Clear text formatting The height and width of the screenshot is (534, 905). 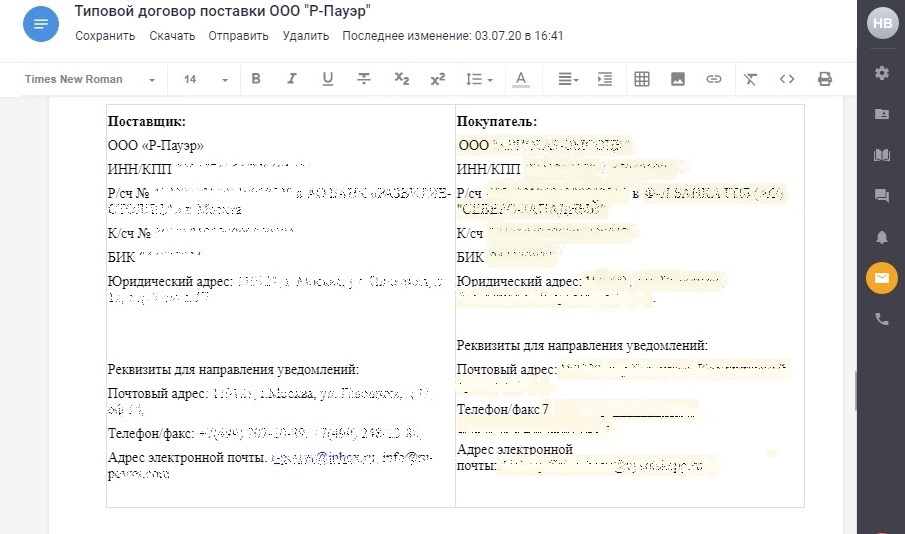(751, 79)
